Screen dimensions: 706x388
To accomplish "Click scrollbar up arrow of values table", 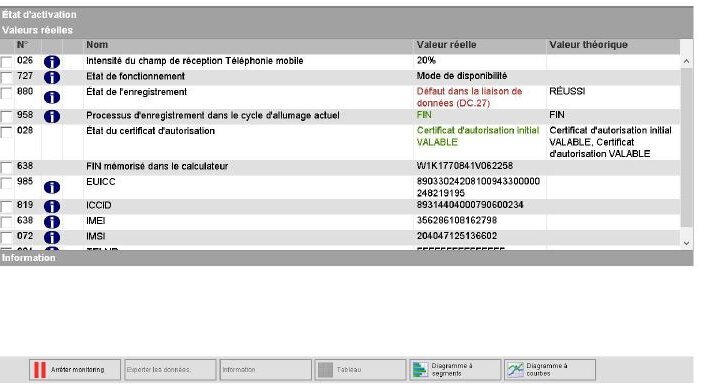I will (686, 61).
